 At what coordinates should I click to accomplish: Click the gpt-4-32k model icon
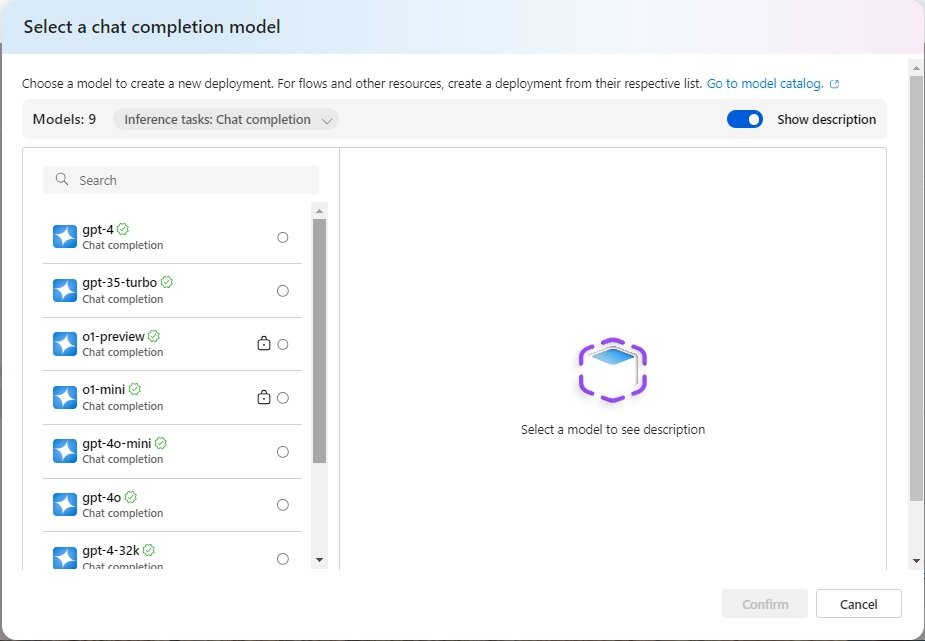click(x=65, y=558)
